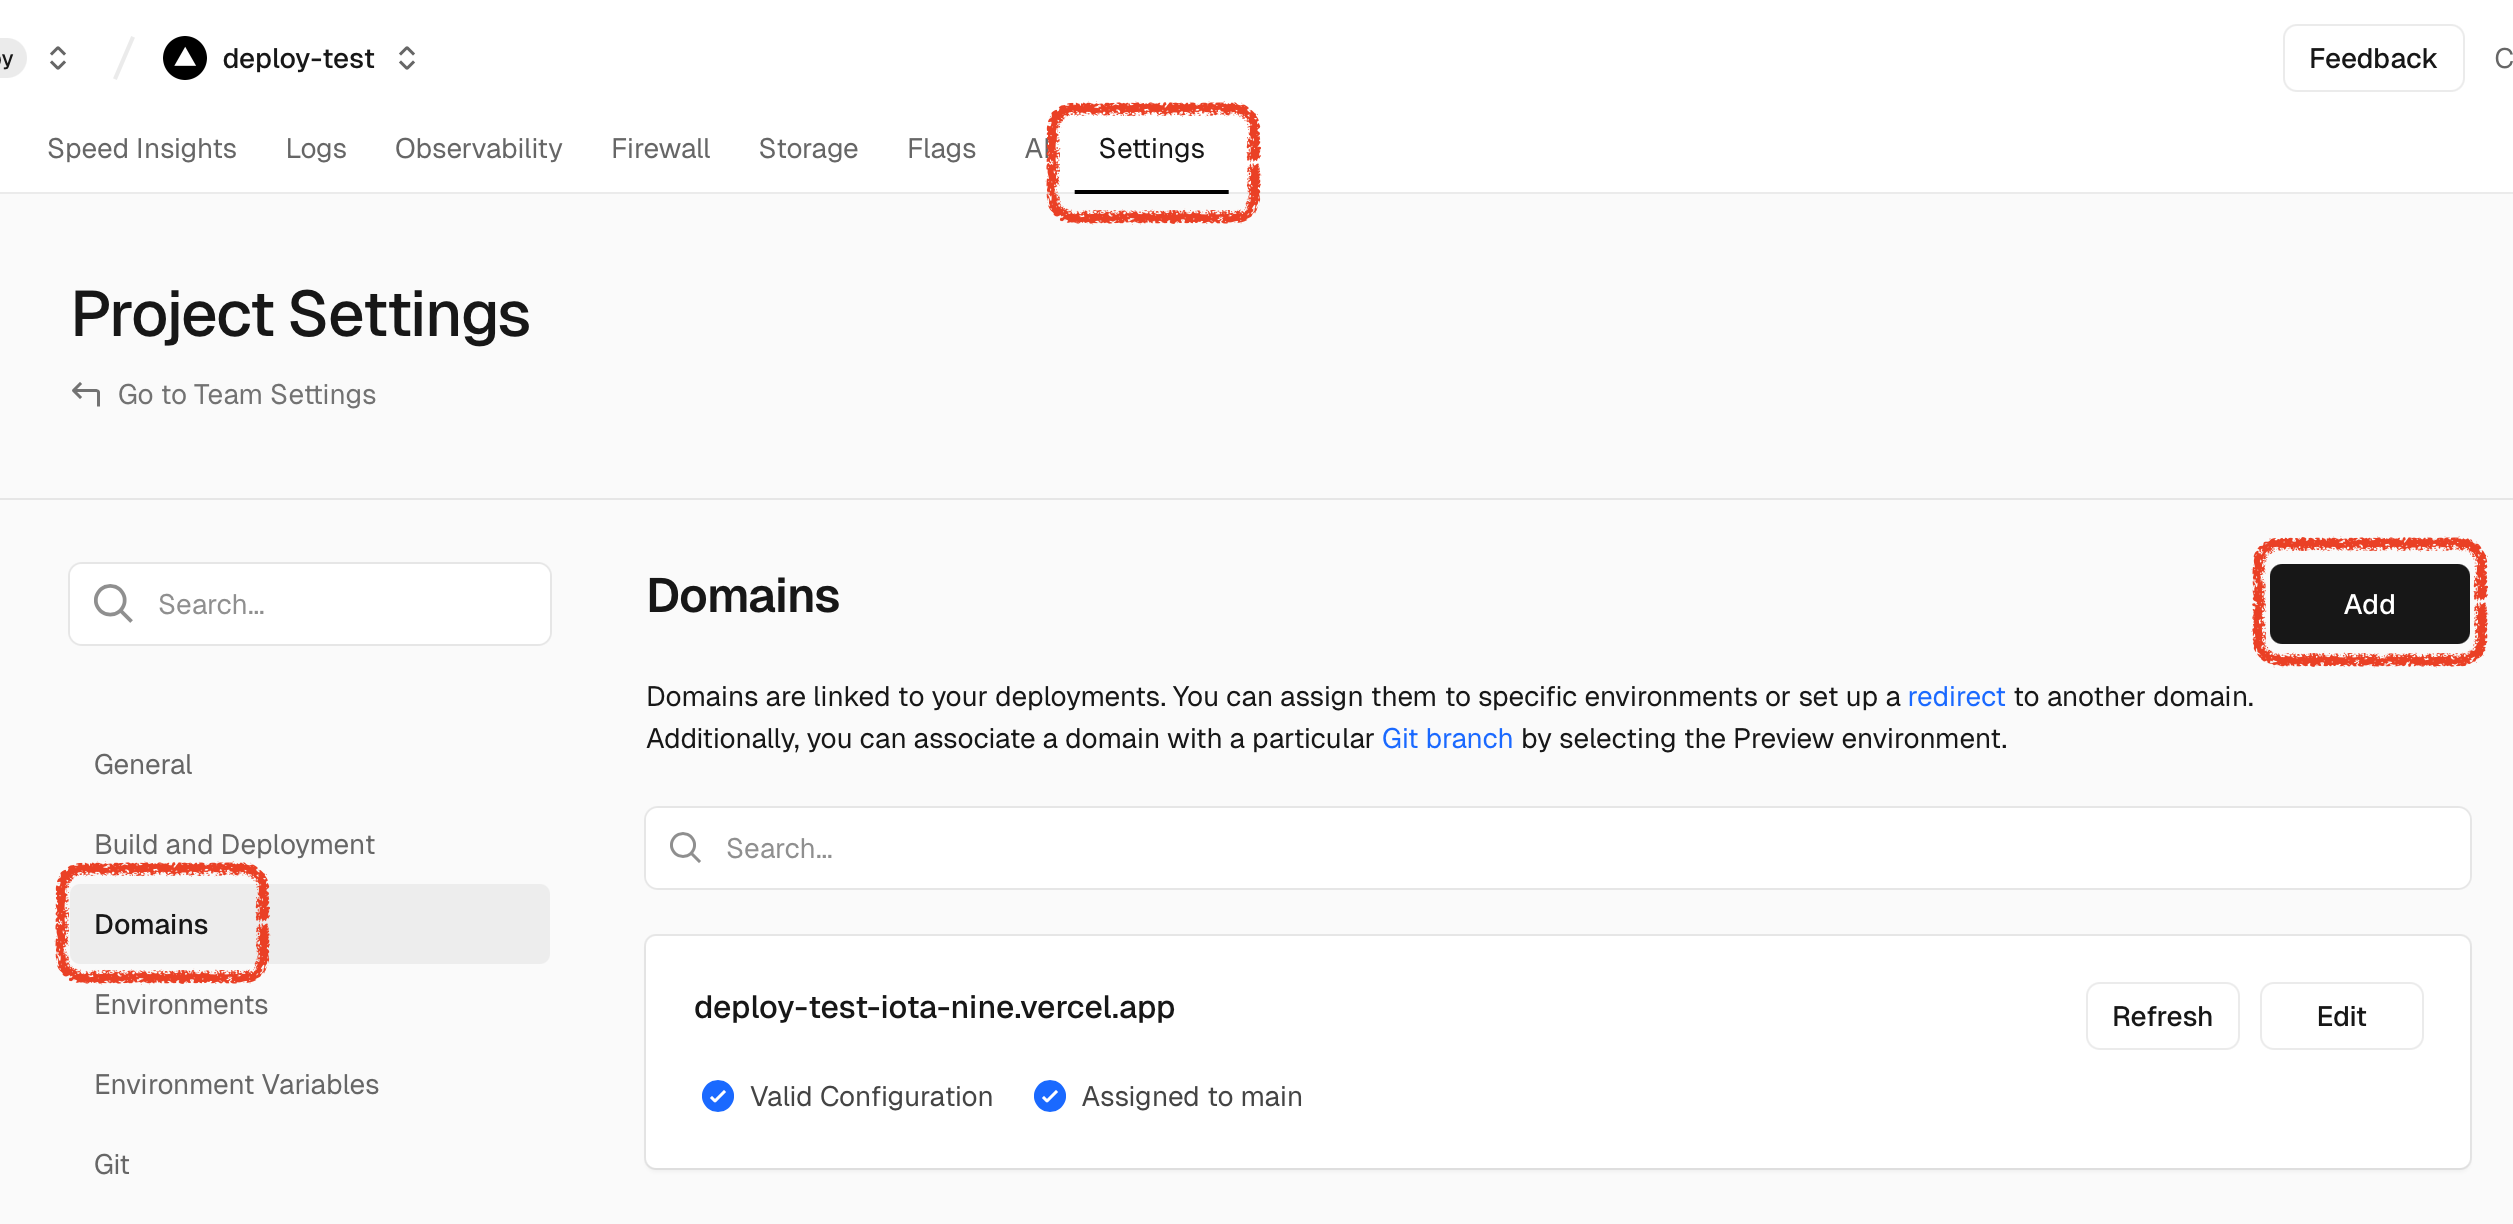This screenshot has width=2513, height=1224.
Task: Click the Go to Team Settings arrow icon
Action: [x=87, y=394]
